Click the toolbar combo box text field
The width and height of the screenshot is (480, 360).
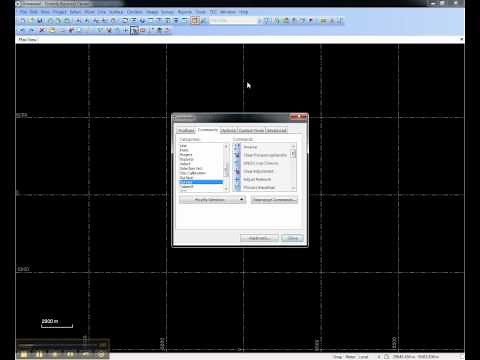pyautogui.click(x=233, y=21)
